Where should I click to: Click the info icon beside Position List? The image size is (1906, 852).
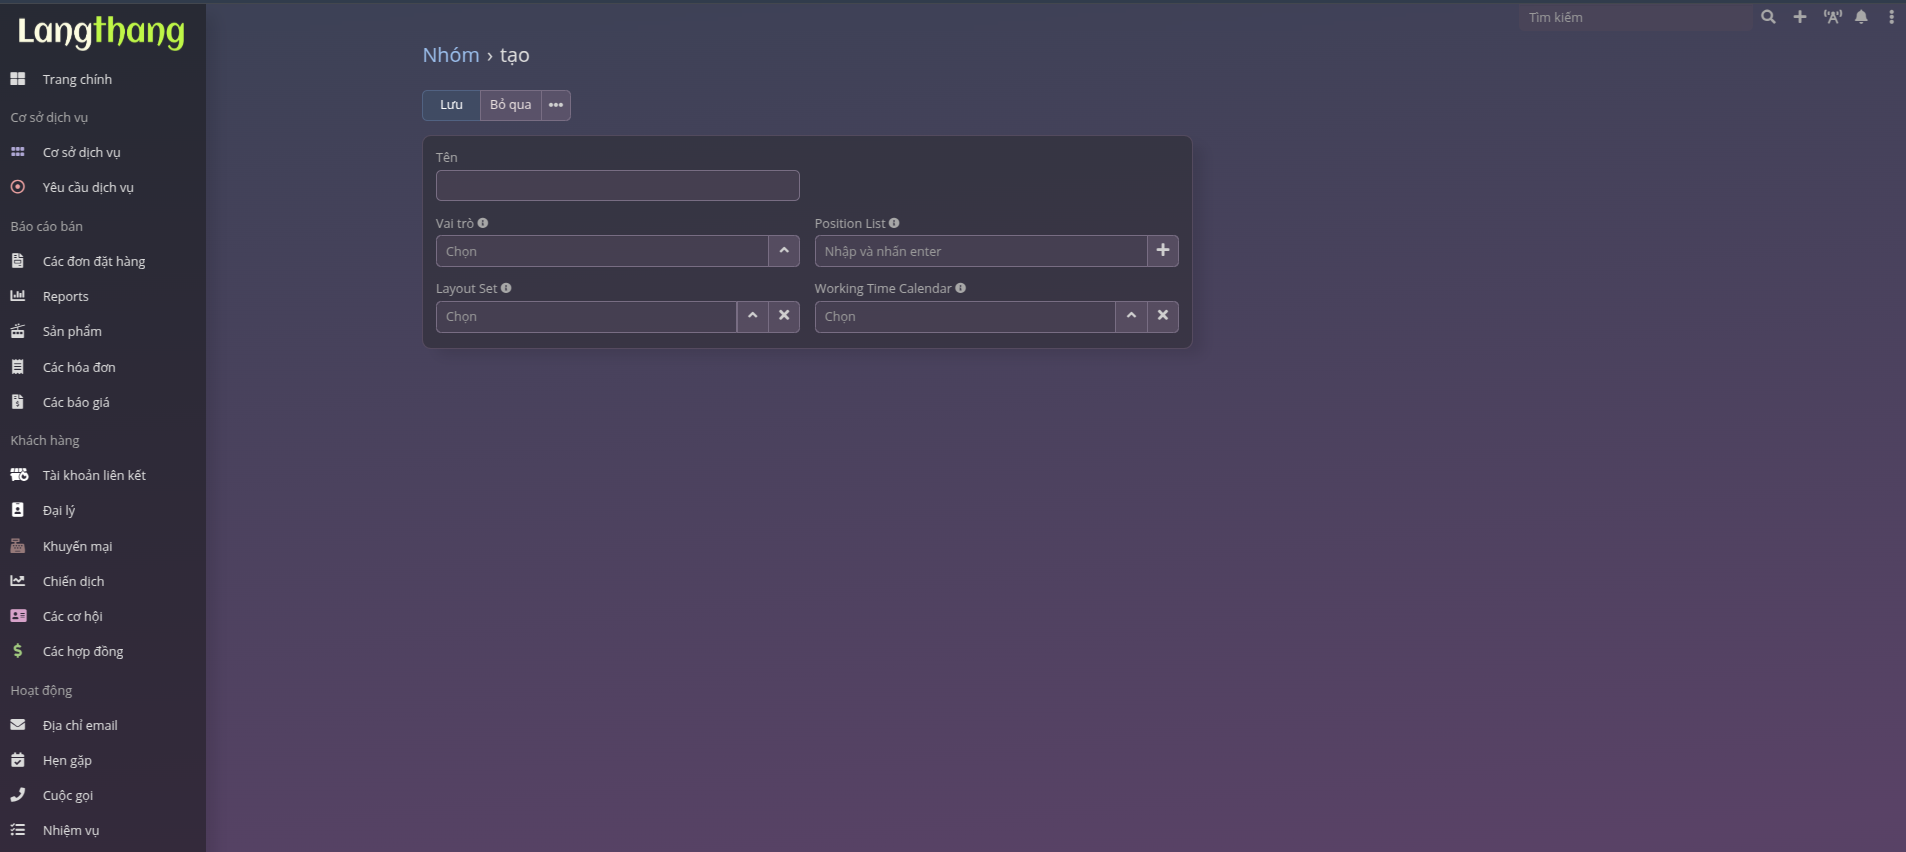coord(894,223)
